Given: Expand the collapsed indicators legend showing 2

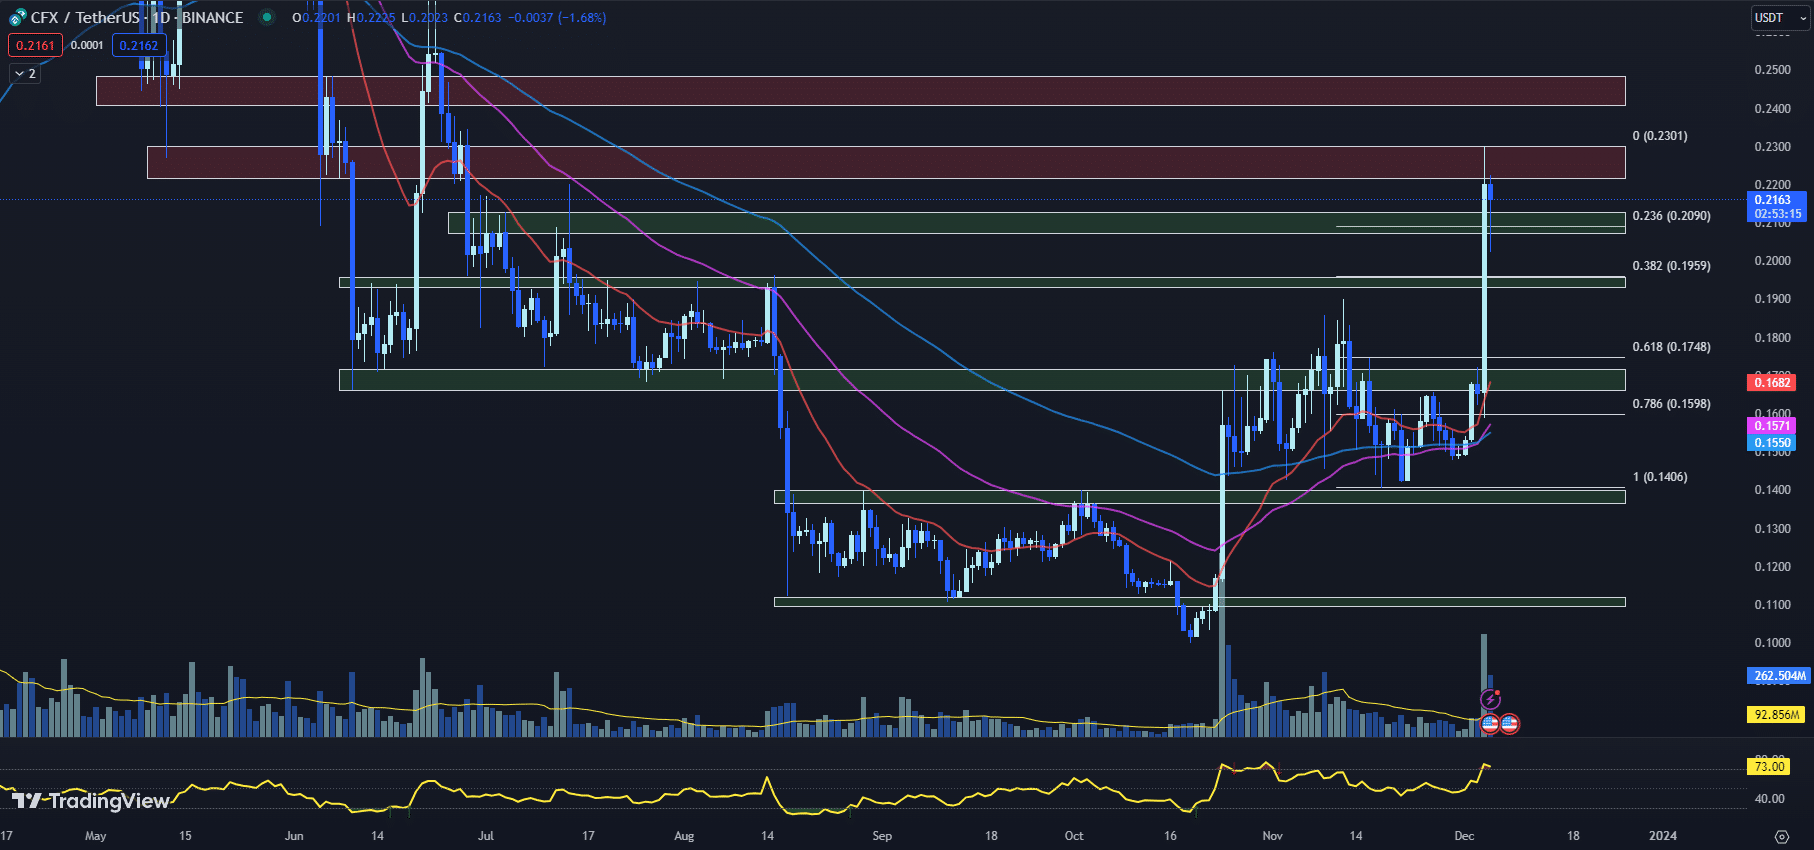Looking at the screenshot, I should [25, 73].
